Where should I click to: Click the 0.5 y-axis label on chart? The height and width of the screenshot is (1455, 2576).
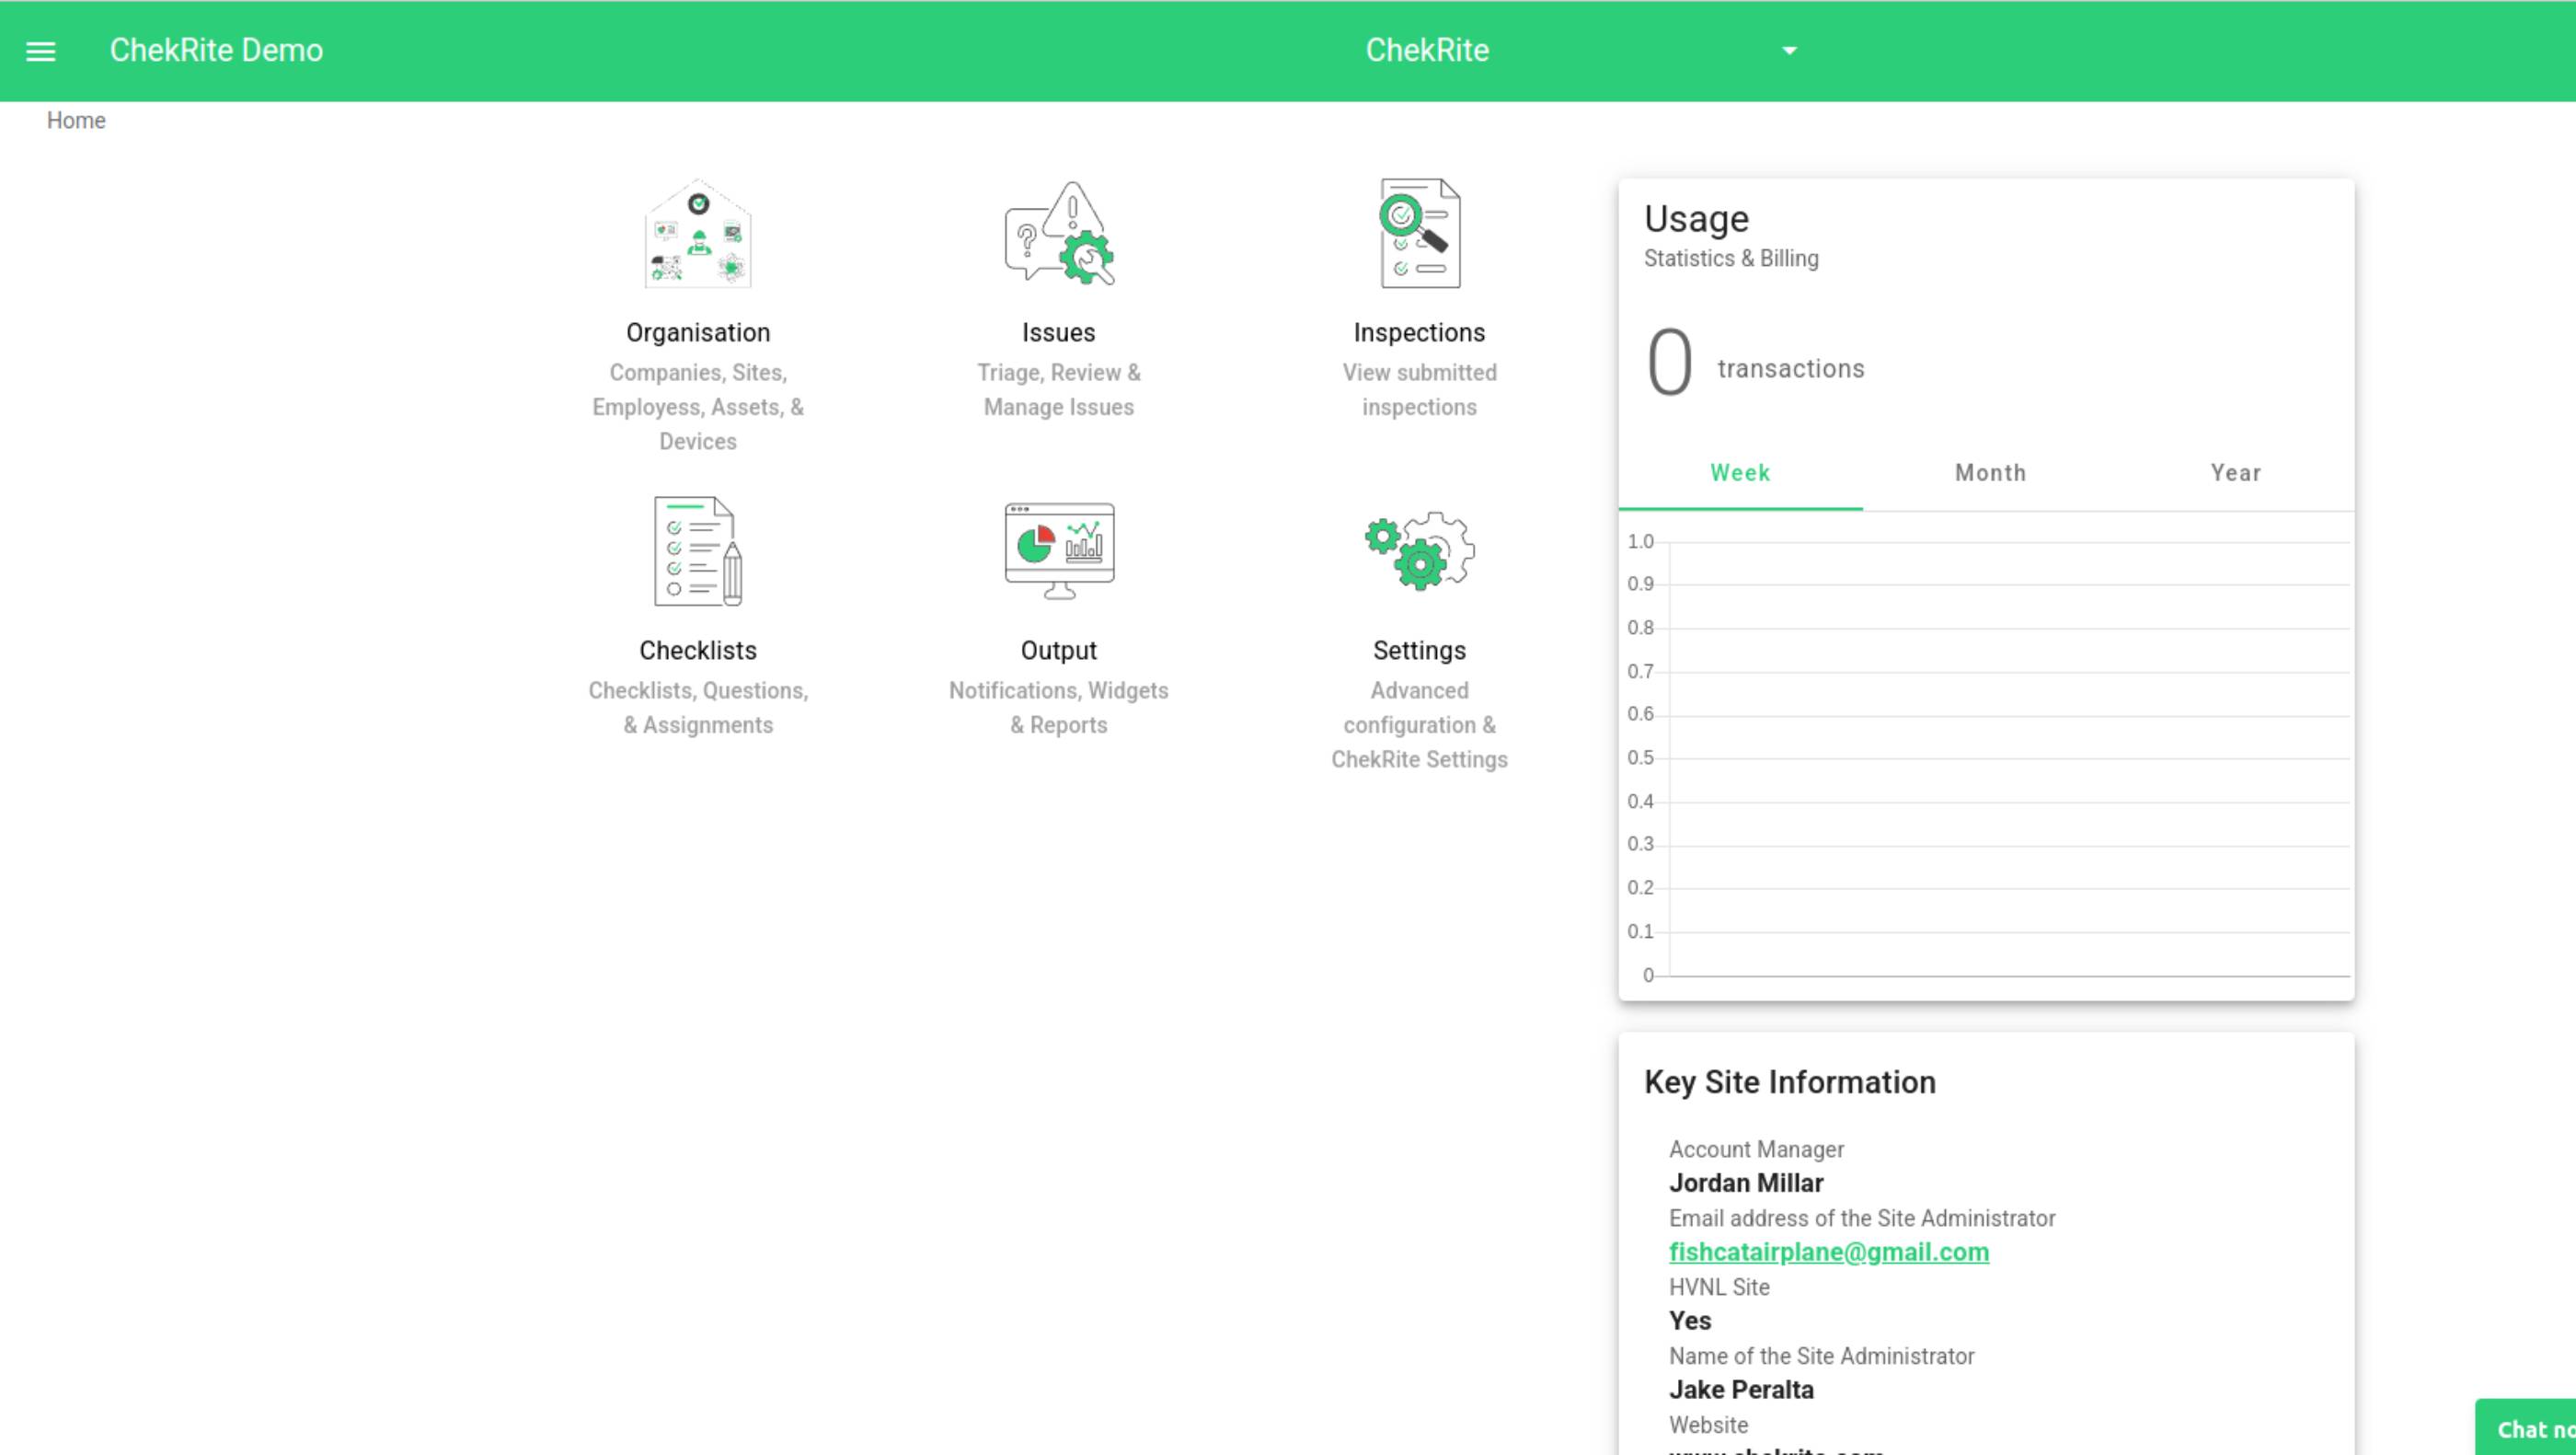[1640, 758]
